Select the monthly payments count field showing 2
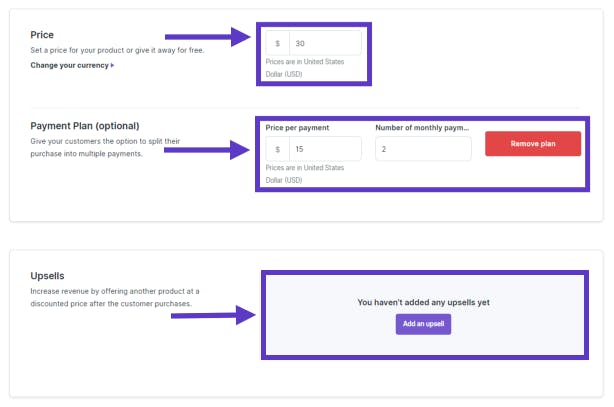The image size is (614, 407). point(423,149)
